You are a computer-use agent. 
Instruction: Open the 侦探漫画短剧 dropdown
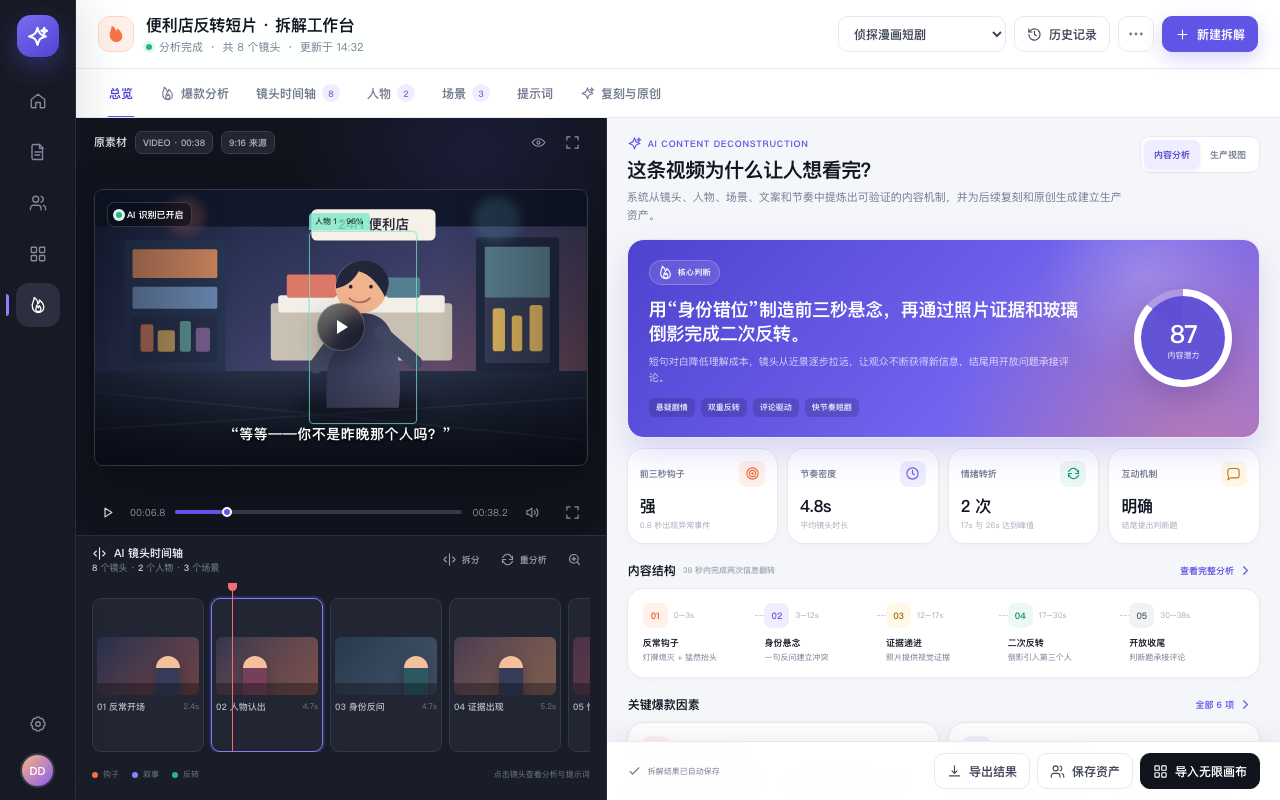pos(922,34)
